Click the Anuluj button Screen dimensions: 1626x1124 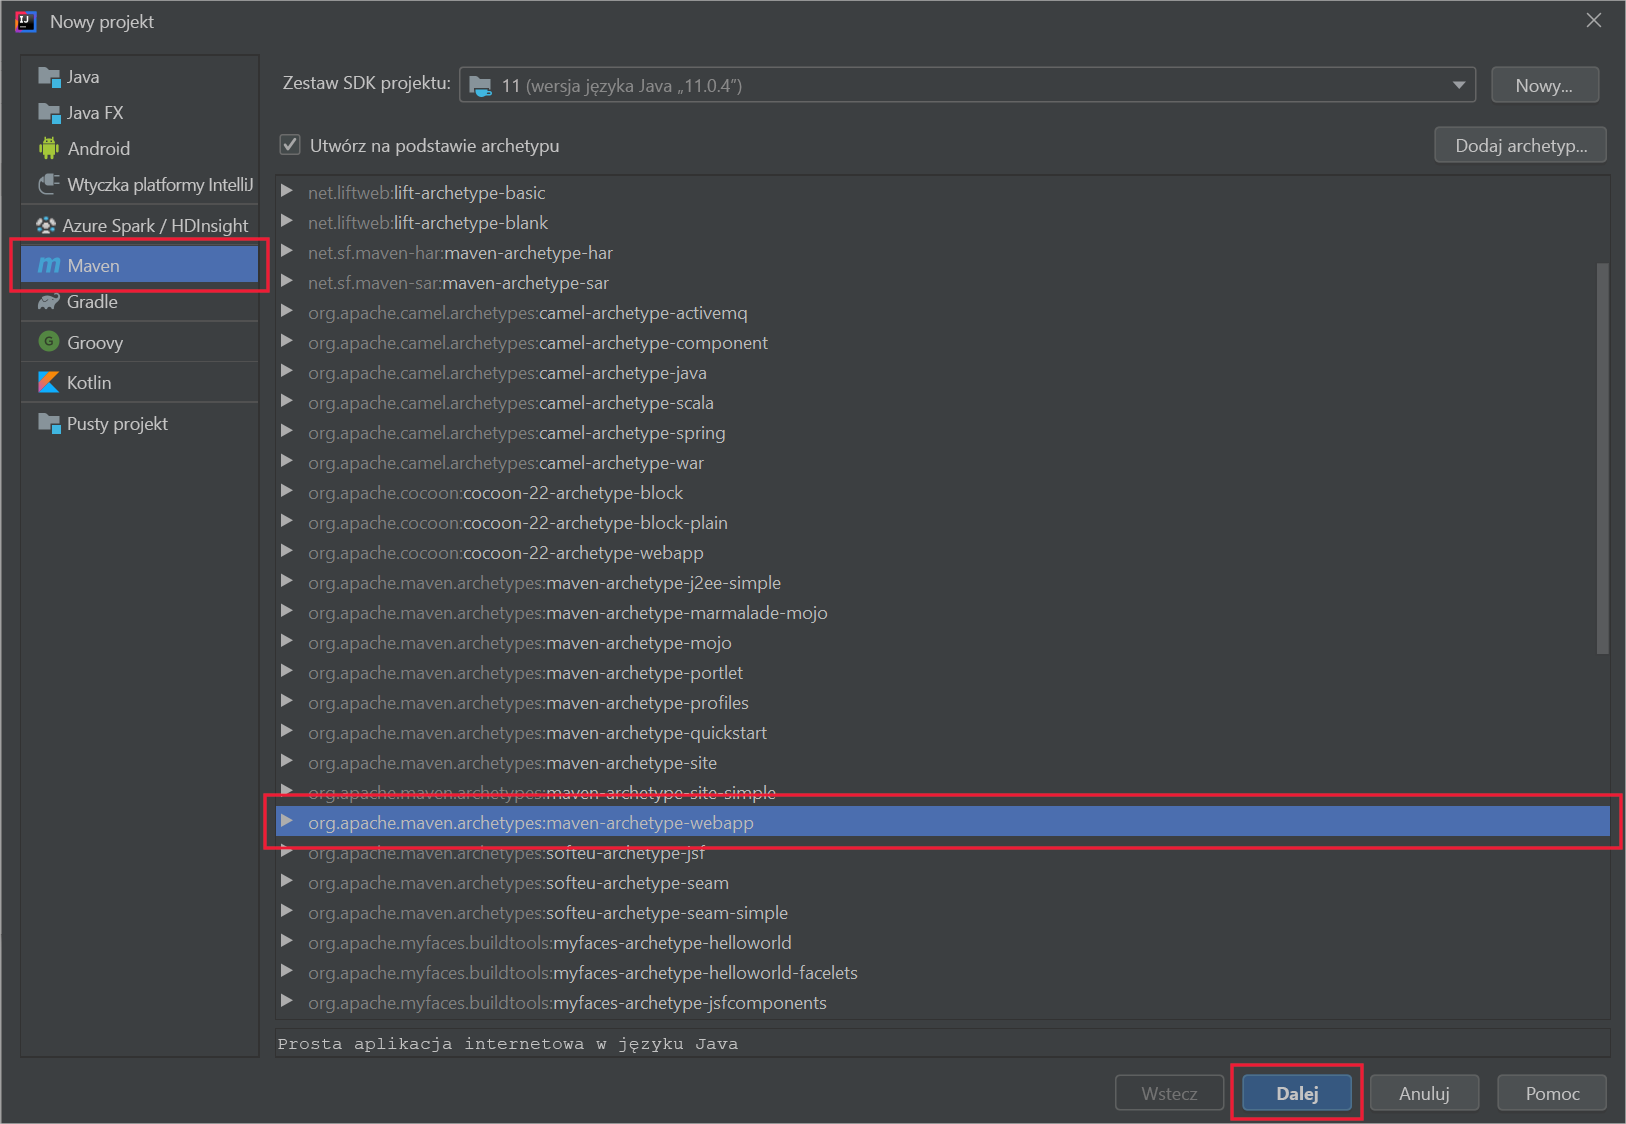(1424, 1093)
